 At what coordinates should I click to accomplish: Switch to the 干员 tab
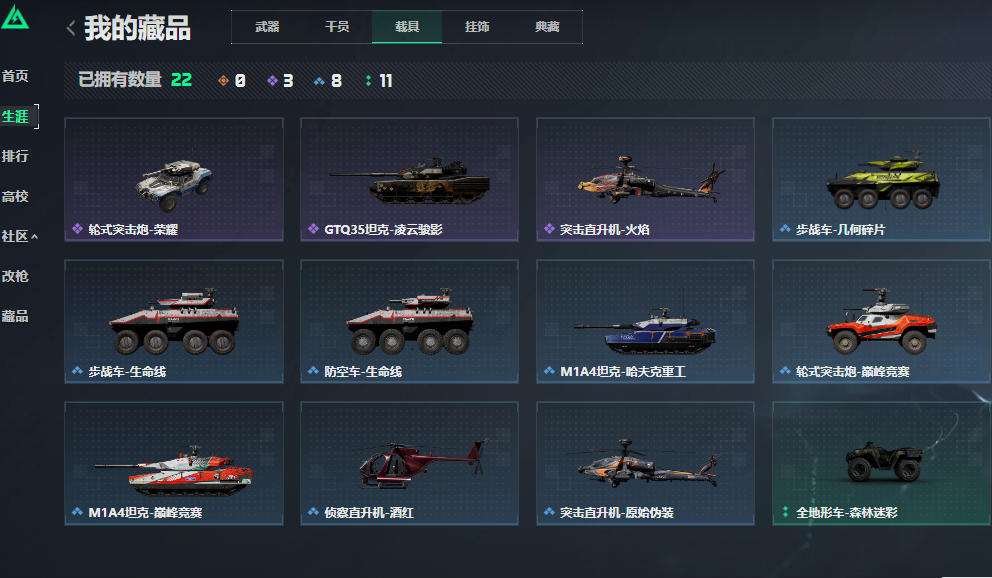(337, 27)
